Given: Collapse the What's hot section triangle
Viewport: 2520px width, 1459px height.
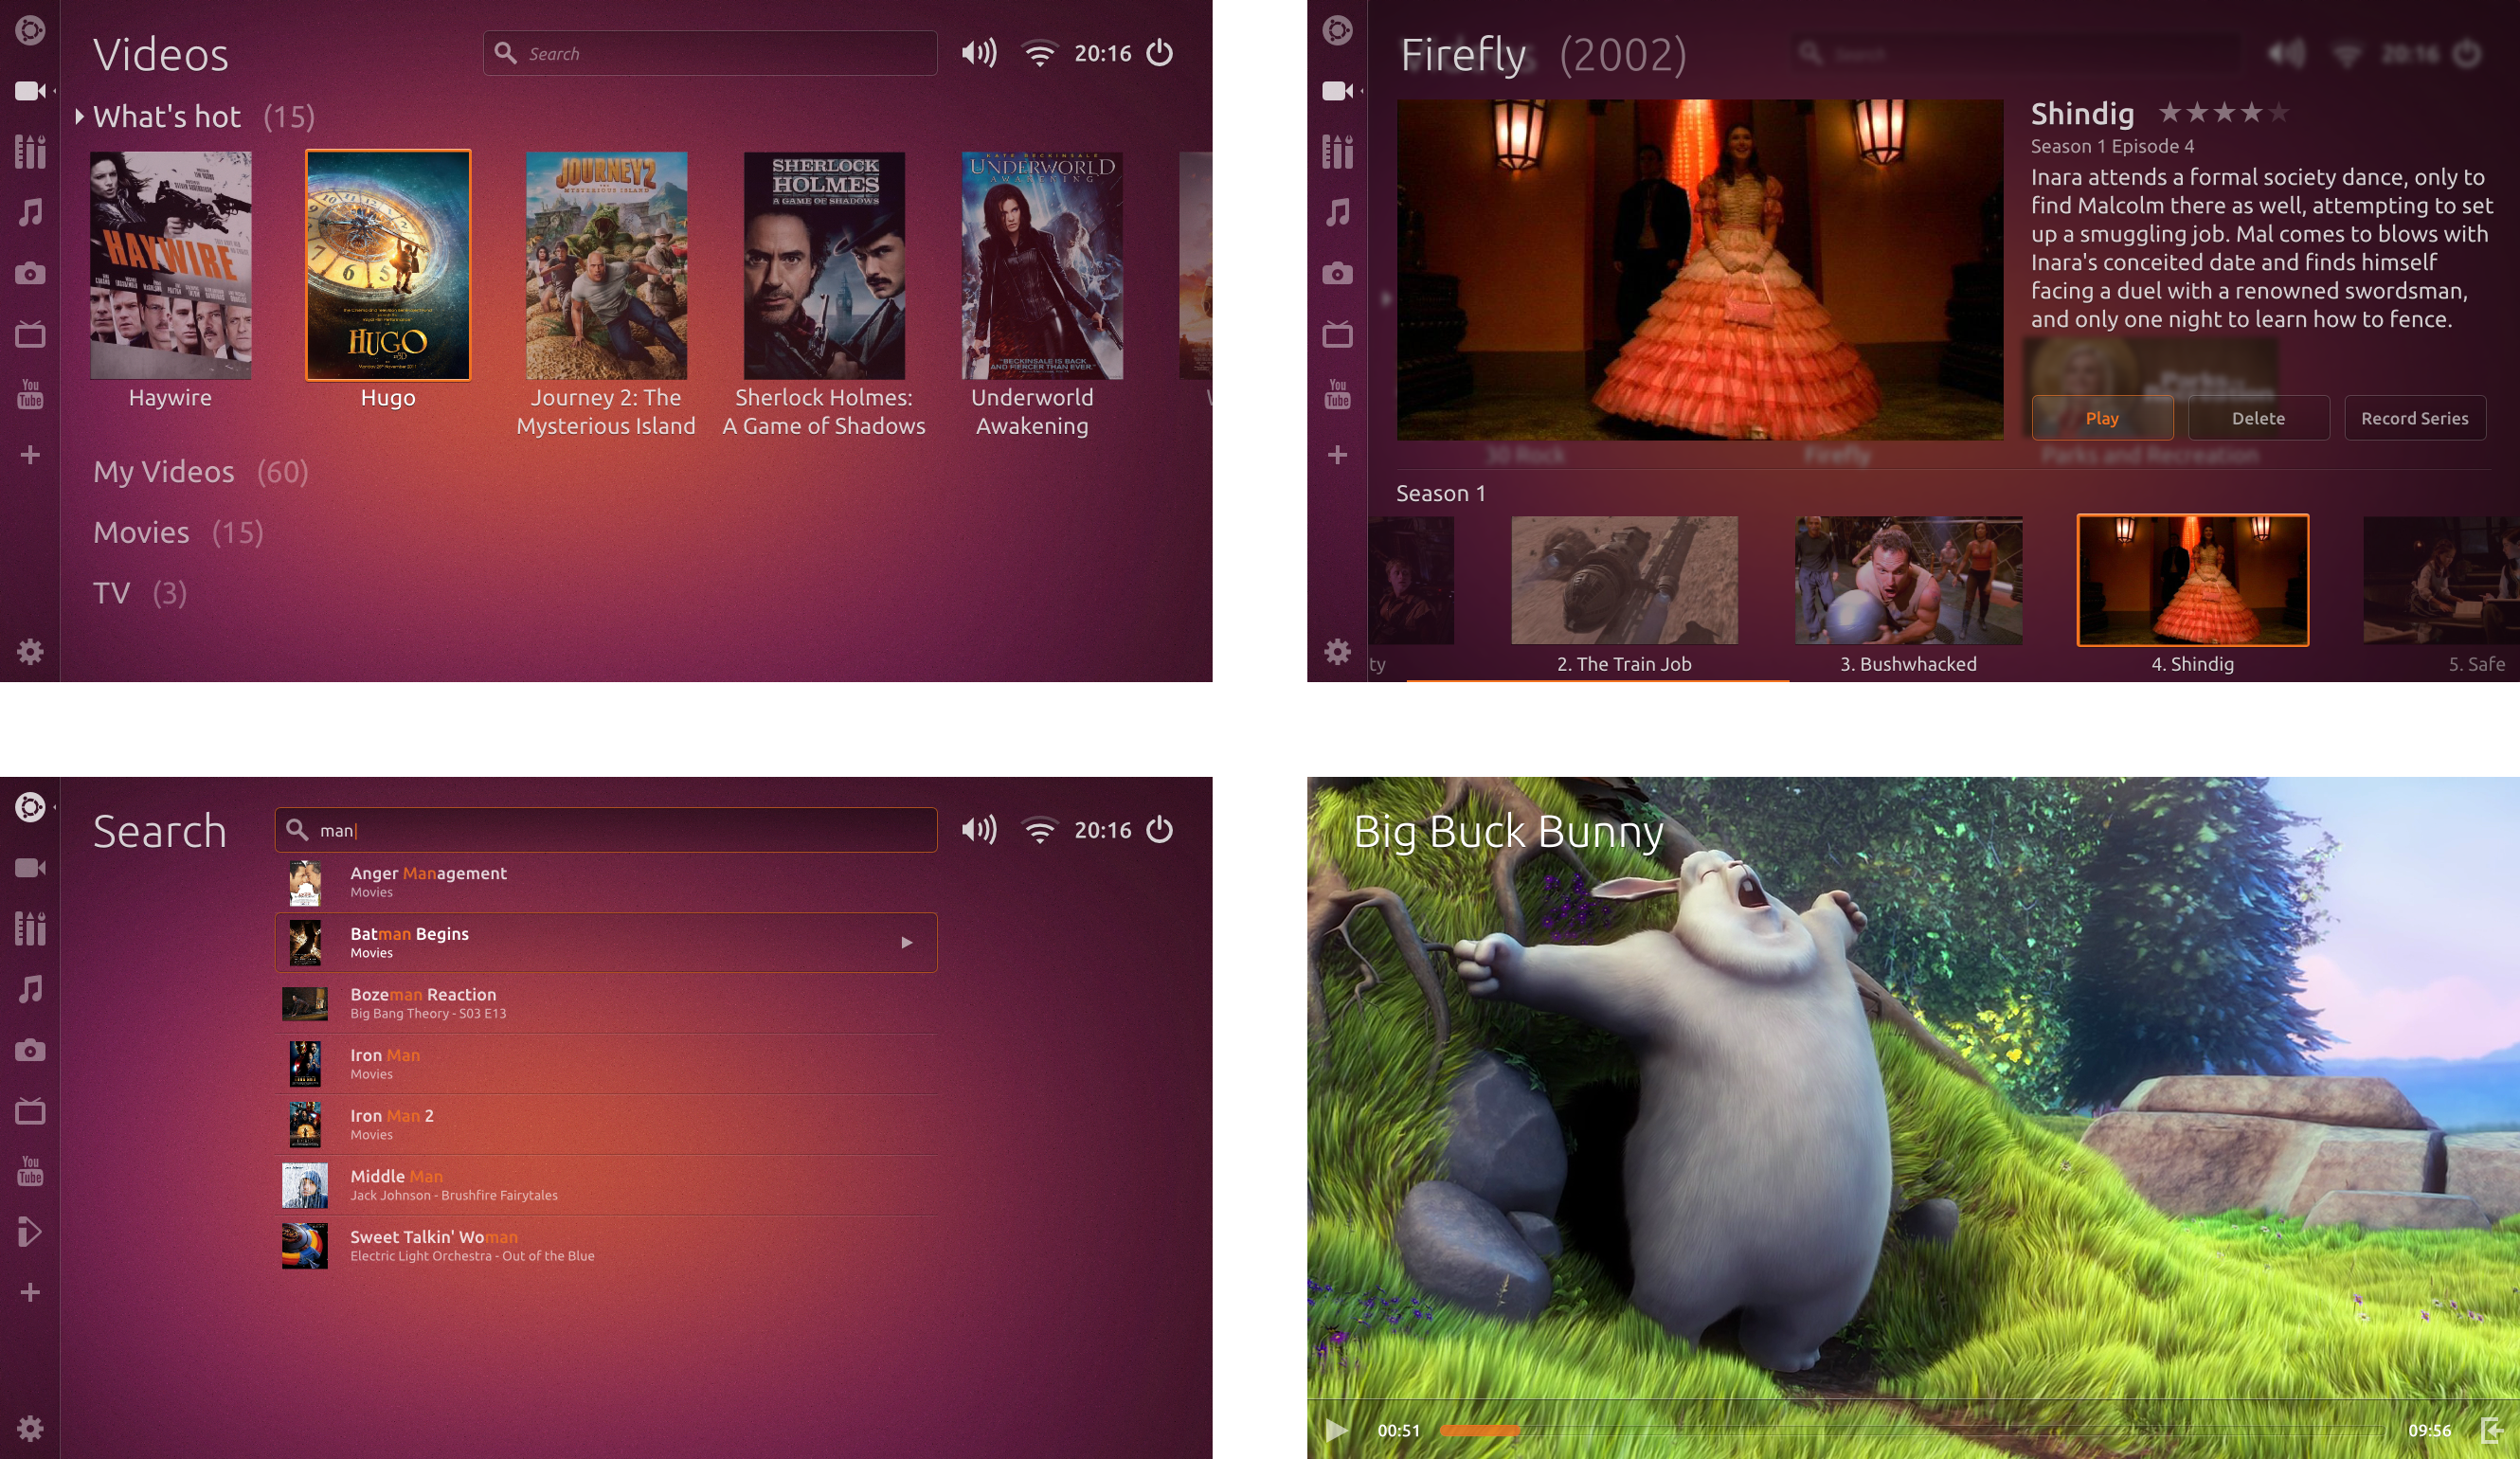Looking at the screenshot, I should [x=79, y=116].
